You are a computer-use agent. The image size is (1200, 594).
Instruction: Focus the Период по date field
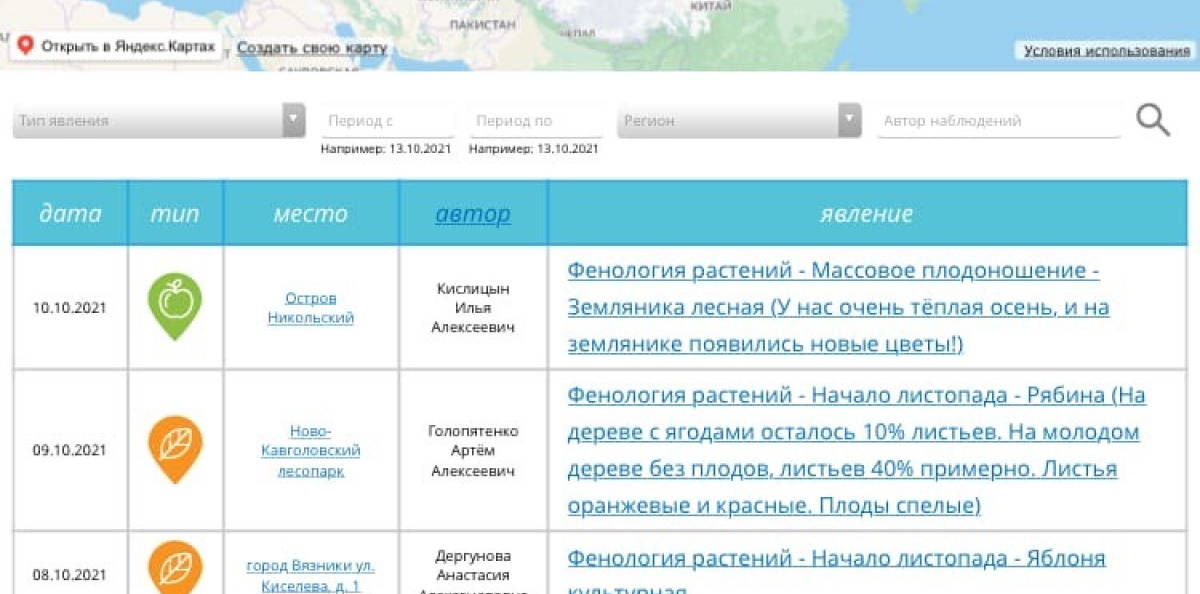(536, 121)
